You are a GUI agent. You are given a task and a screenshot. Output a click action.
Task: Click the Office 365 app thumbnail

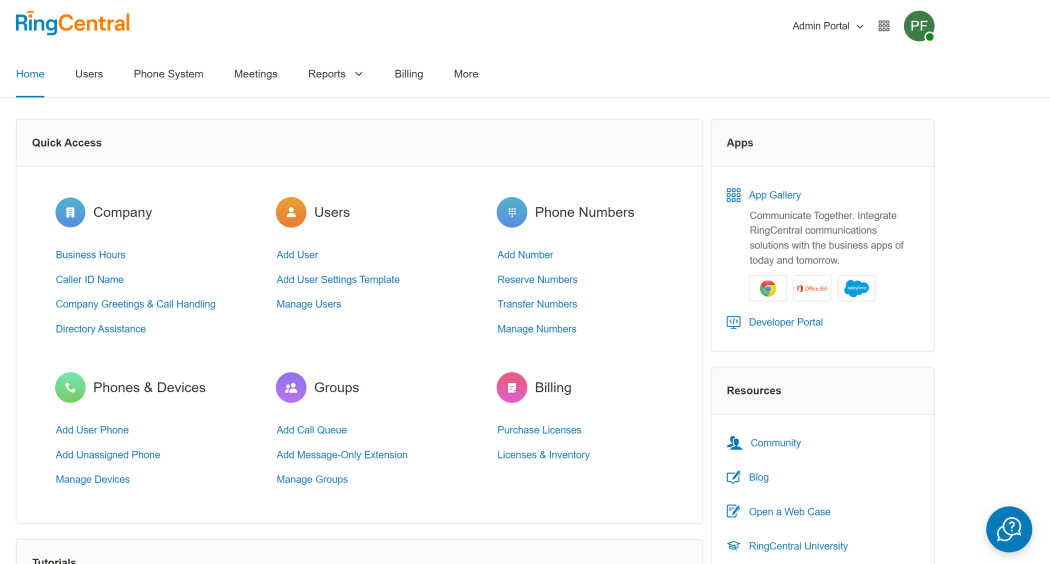coord(812,288)
